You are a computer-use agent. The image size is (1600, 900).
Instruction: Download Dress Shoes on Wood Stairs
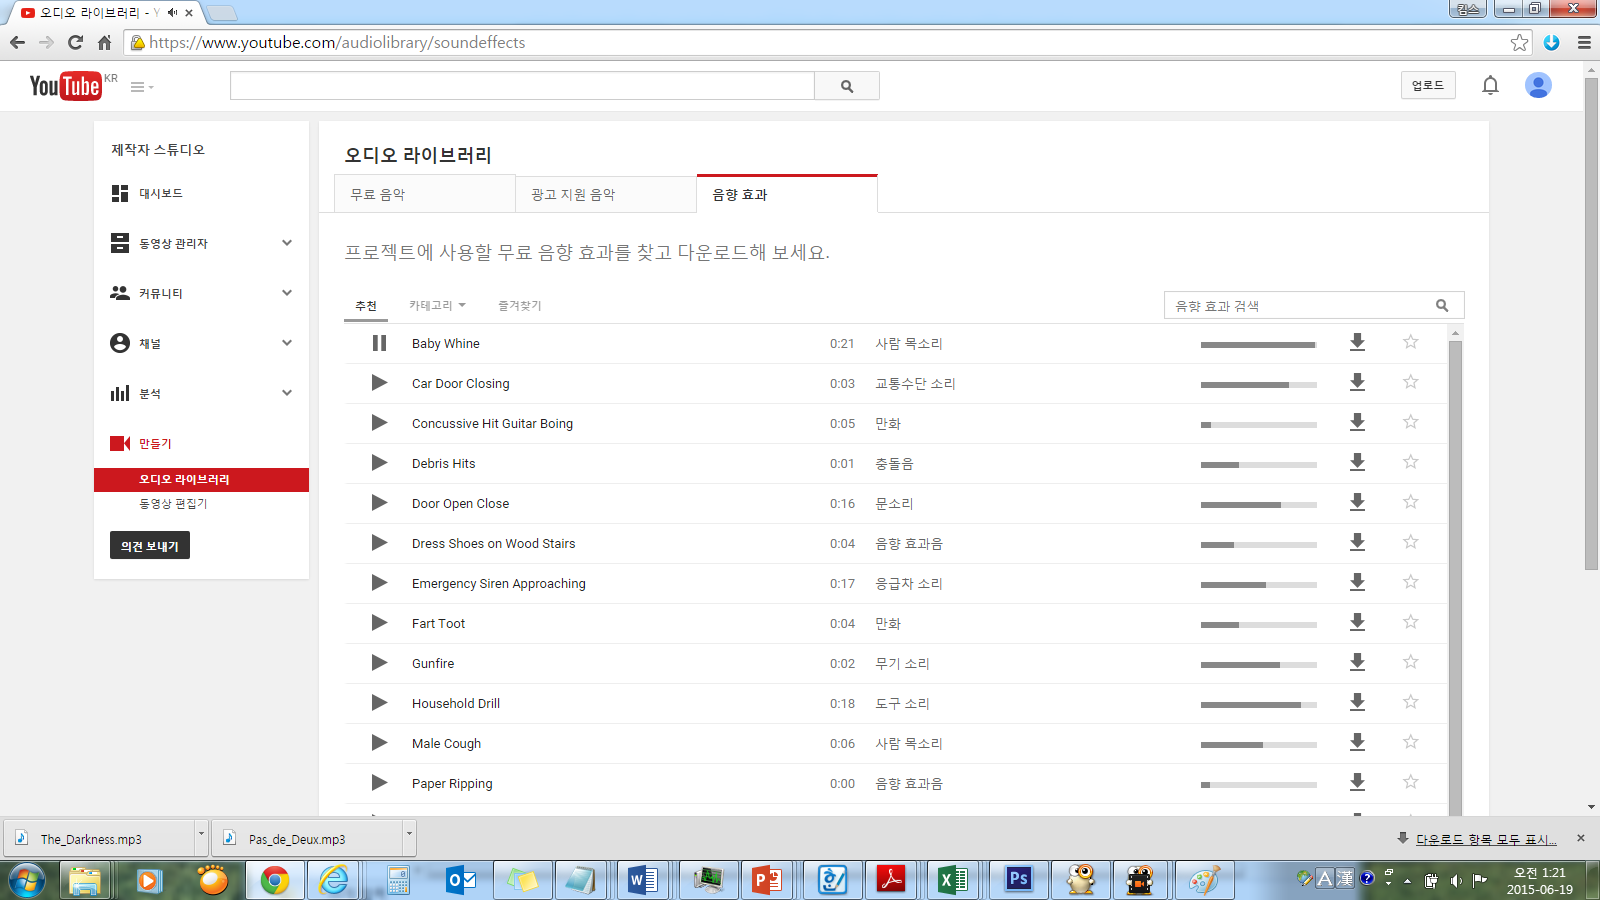coord(1357,542)
